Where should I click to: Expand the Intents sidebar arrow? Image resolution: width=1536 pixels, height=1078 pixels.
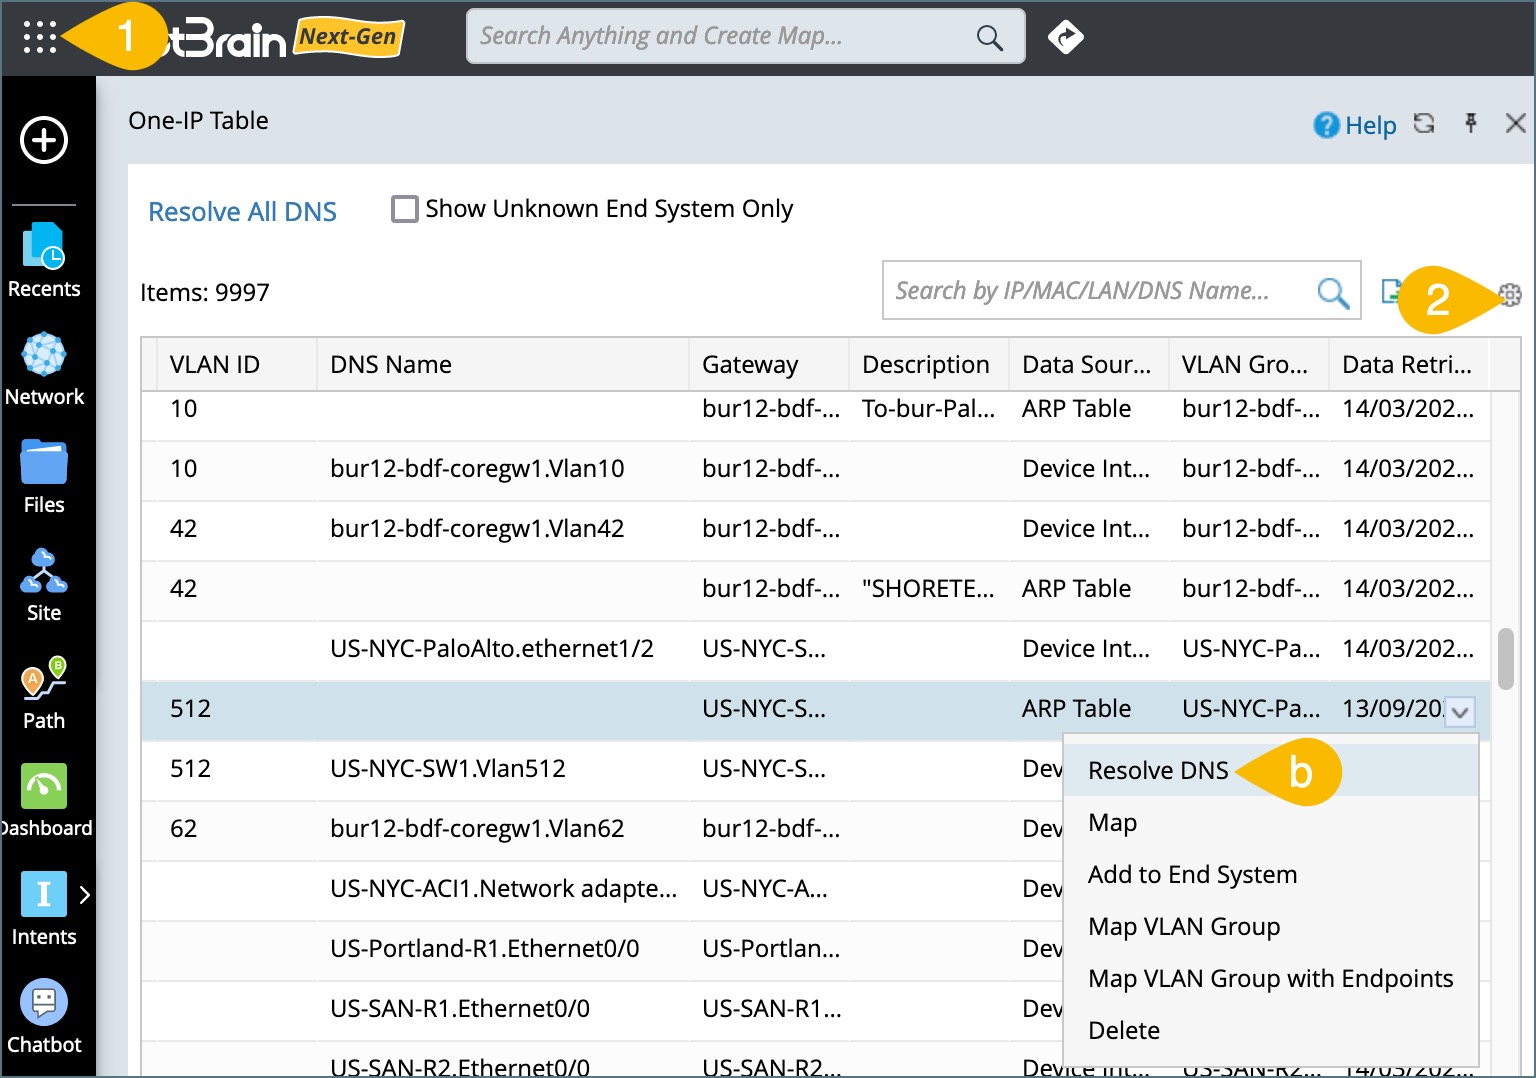(85, 894)
